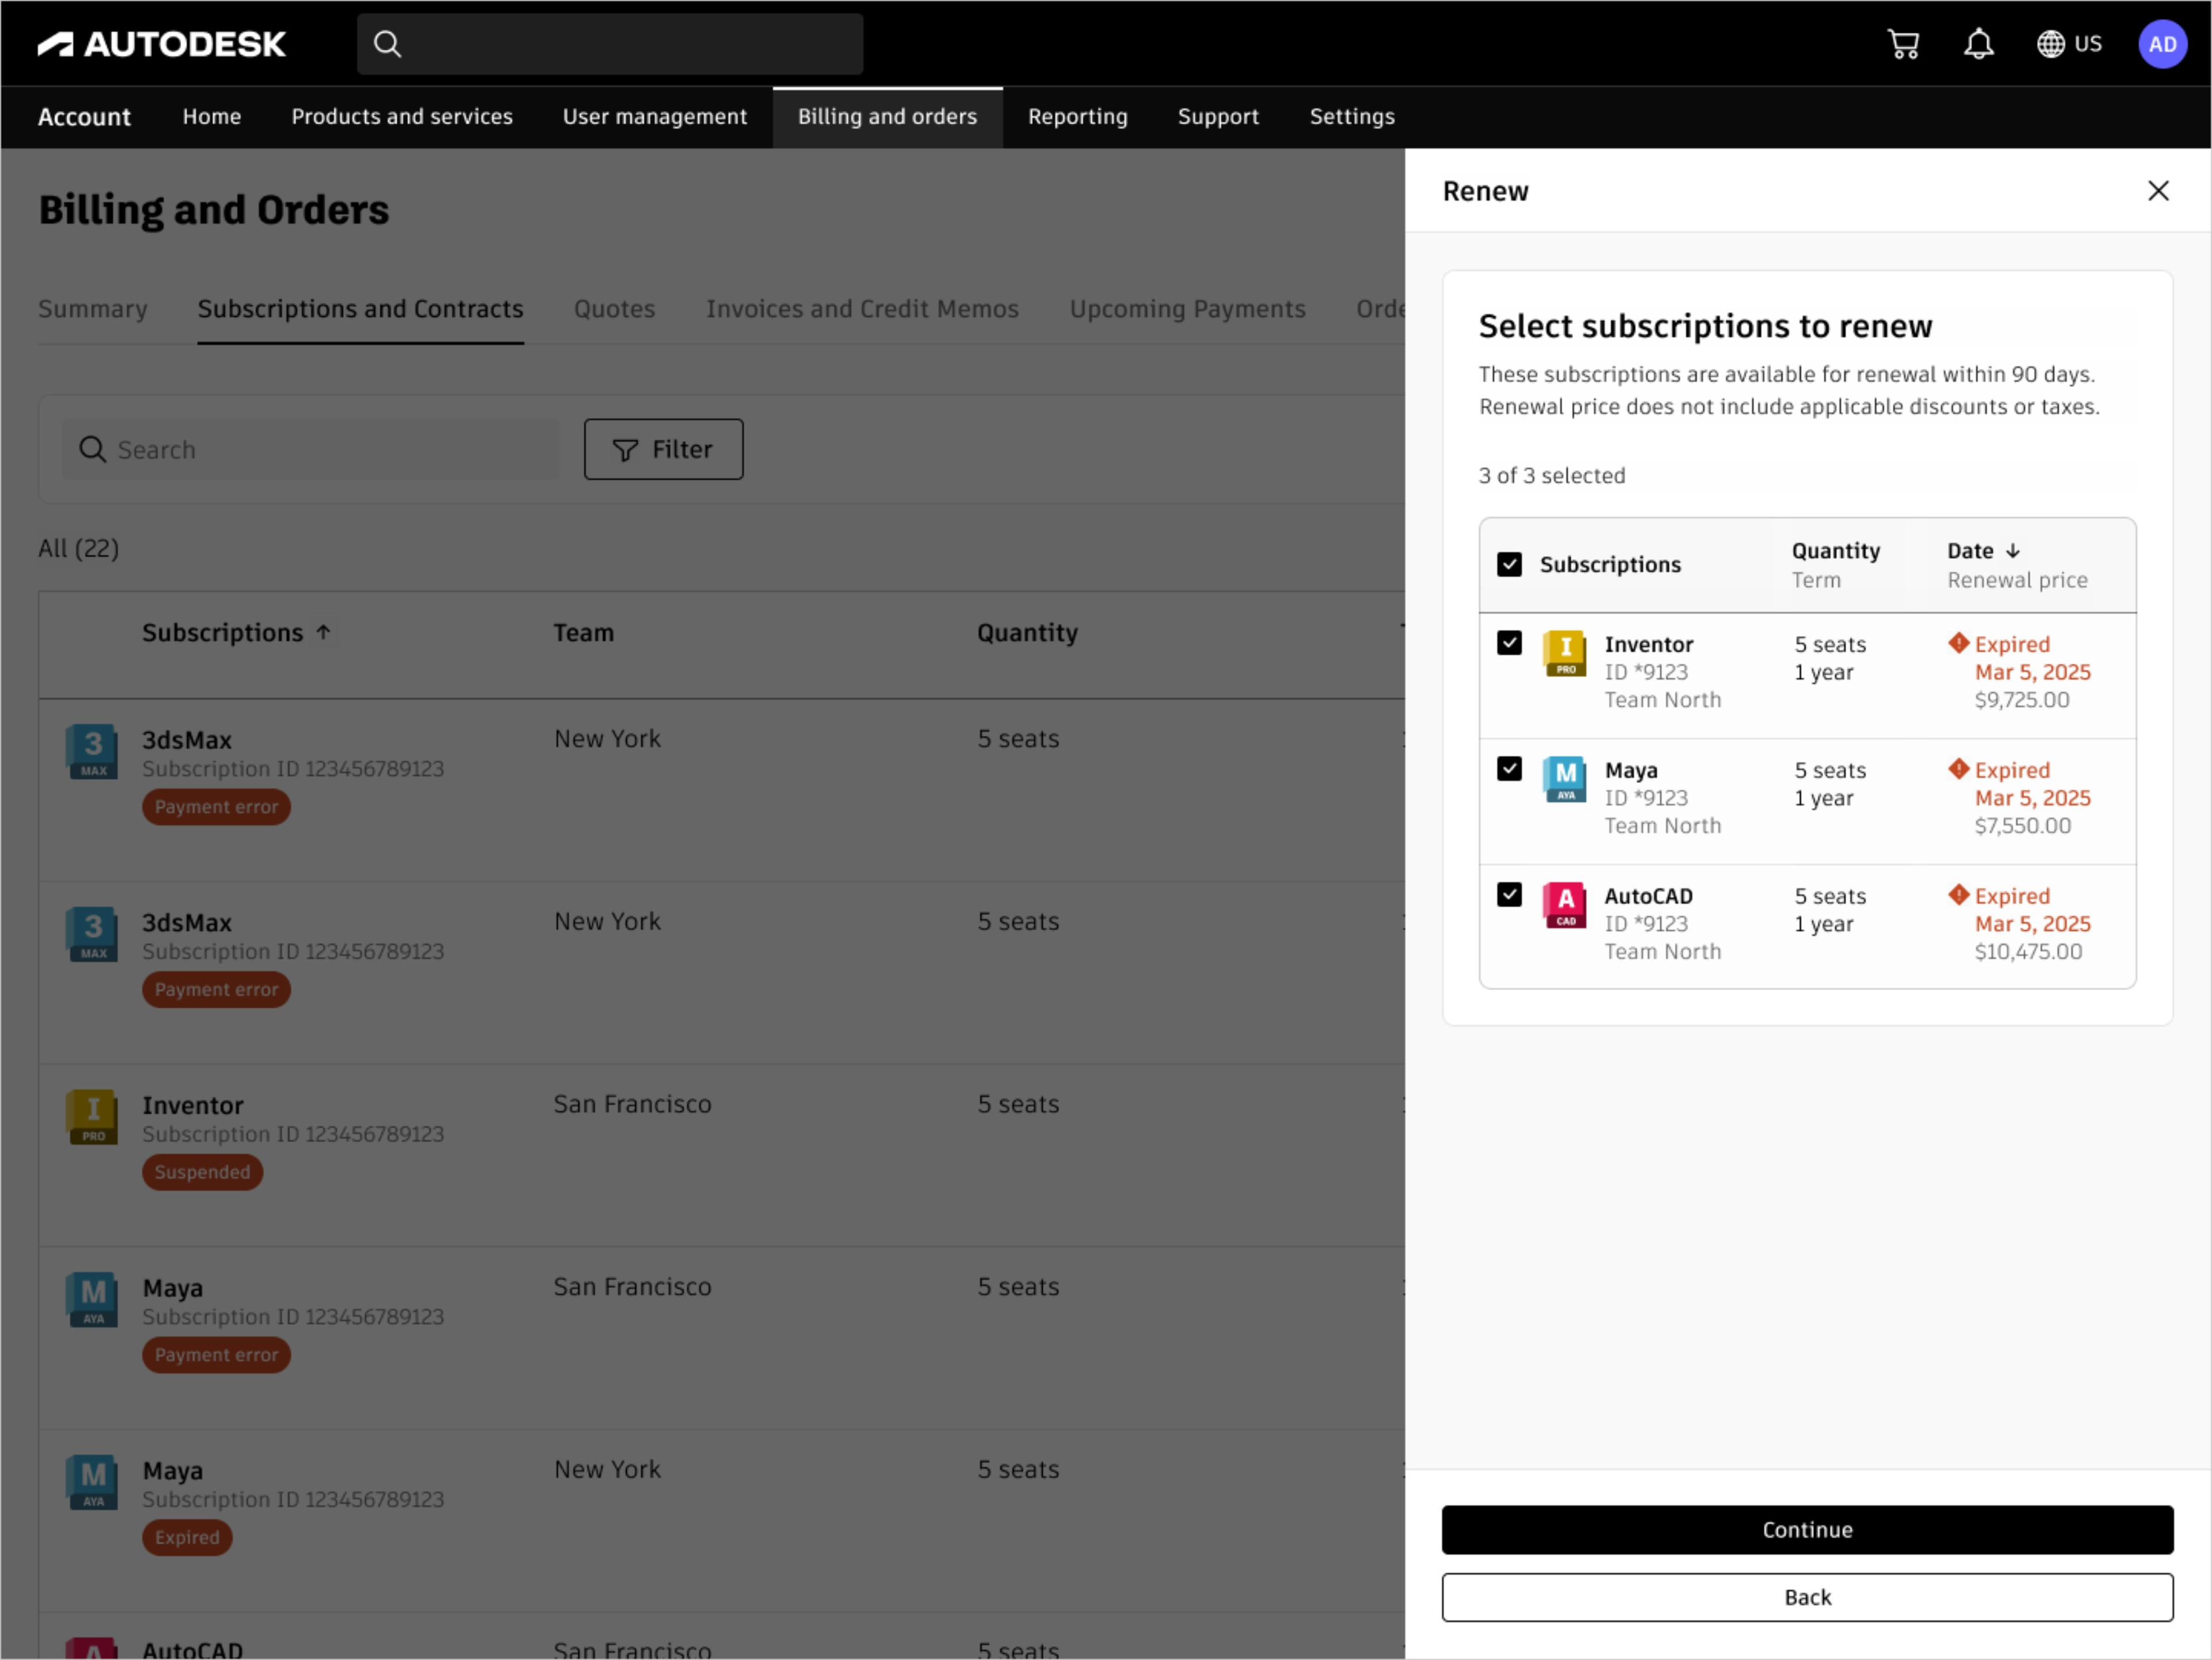Switch to the Upcoming Payments tab
The height and width of the screenshot is (1660, 2212).
tap(1187, 309)
